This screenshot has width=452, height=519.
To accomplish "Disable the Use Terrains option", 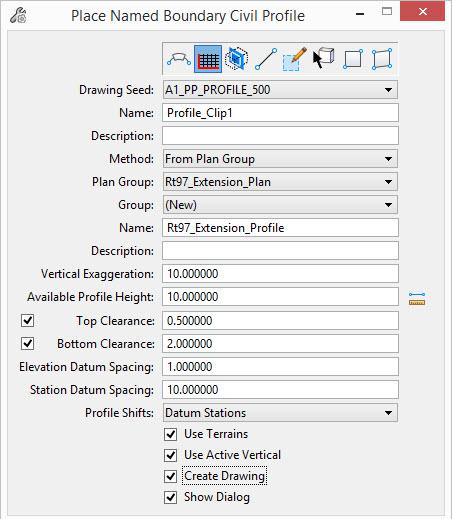I will (171, 434).
